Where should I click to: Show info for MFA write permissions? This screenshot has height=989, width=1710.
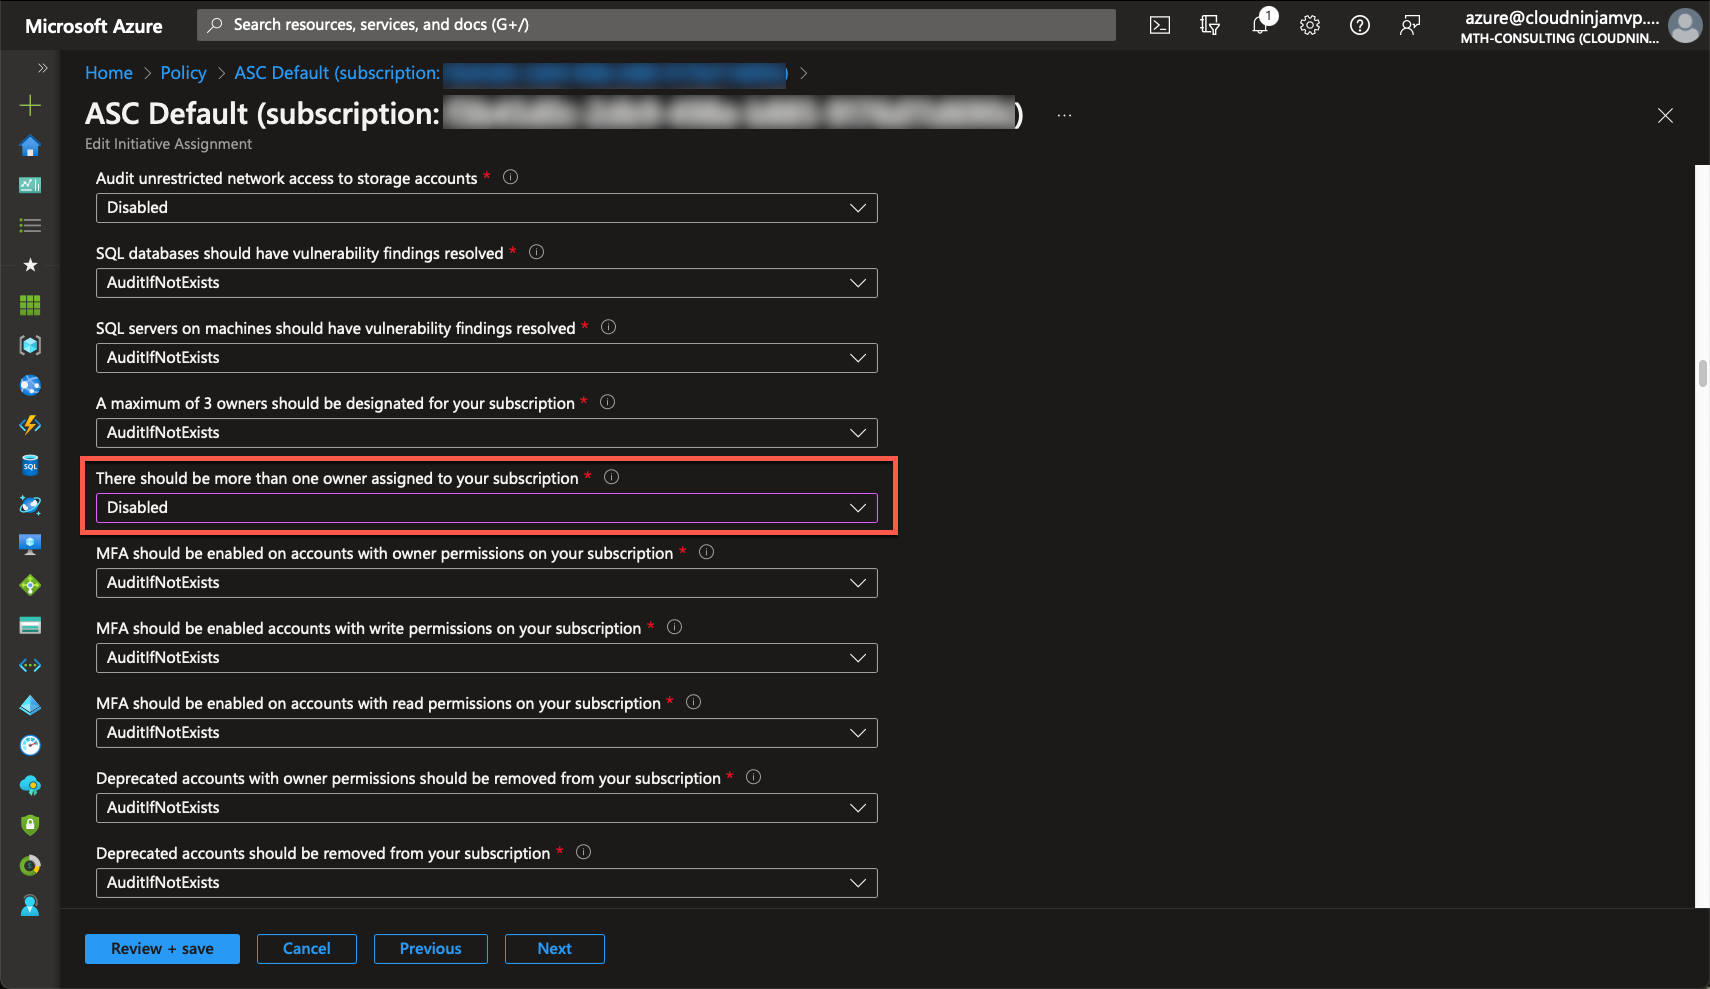click(x=674, y=627)
